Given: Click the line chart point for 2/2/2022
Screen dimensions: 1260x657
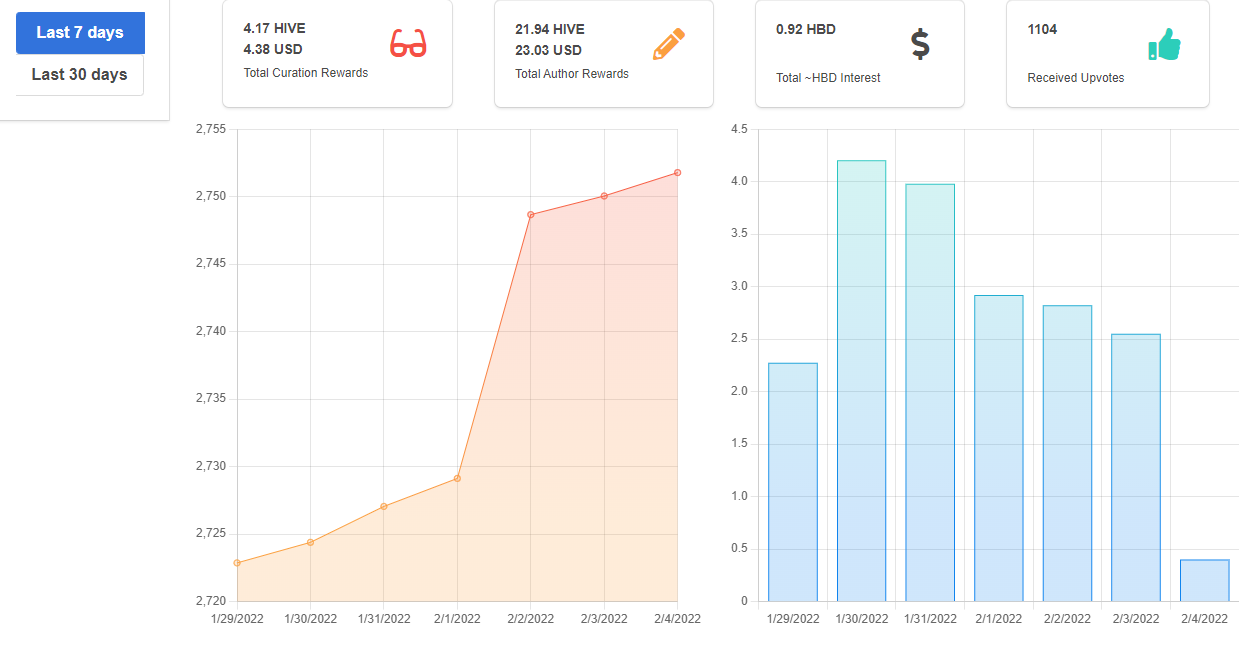Looking at the screenshot, I should (x=531, y=214).
